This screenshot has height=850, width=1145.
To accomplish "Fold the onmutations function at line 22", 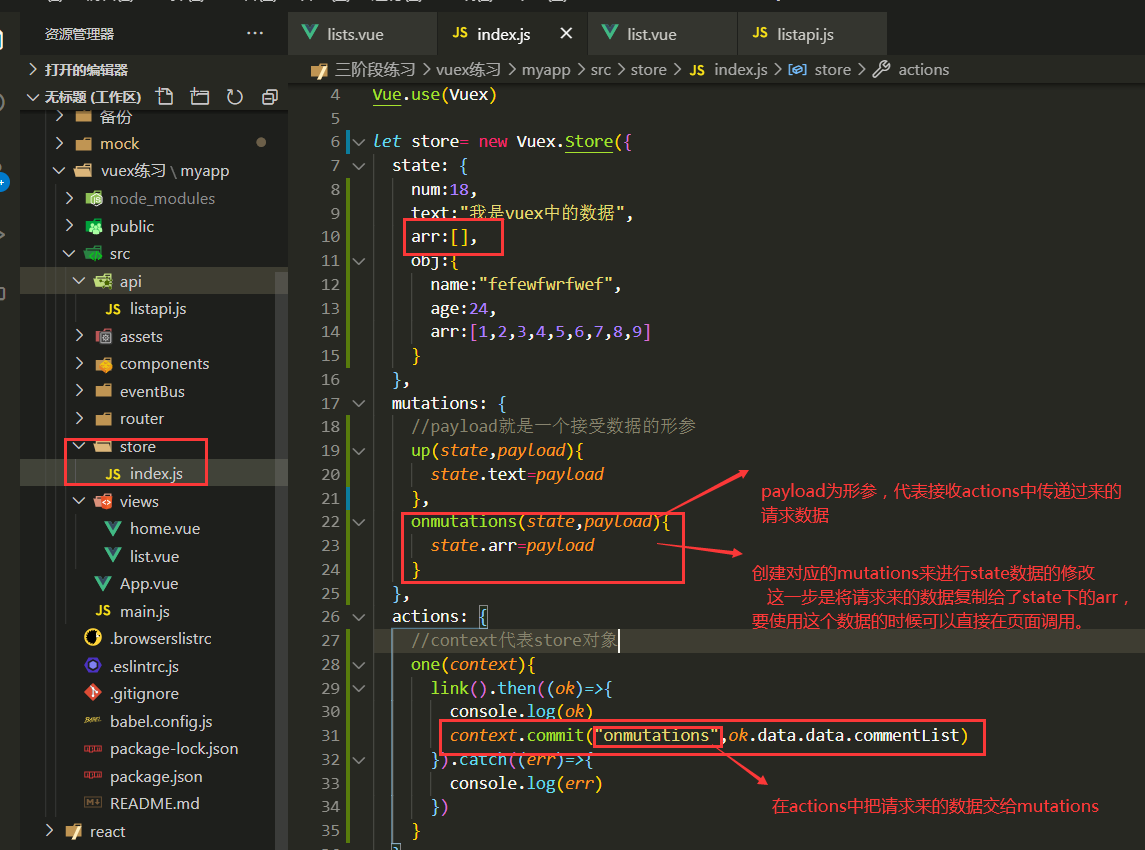I will (x=359, y=522).
